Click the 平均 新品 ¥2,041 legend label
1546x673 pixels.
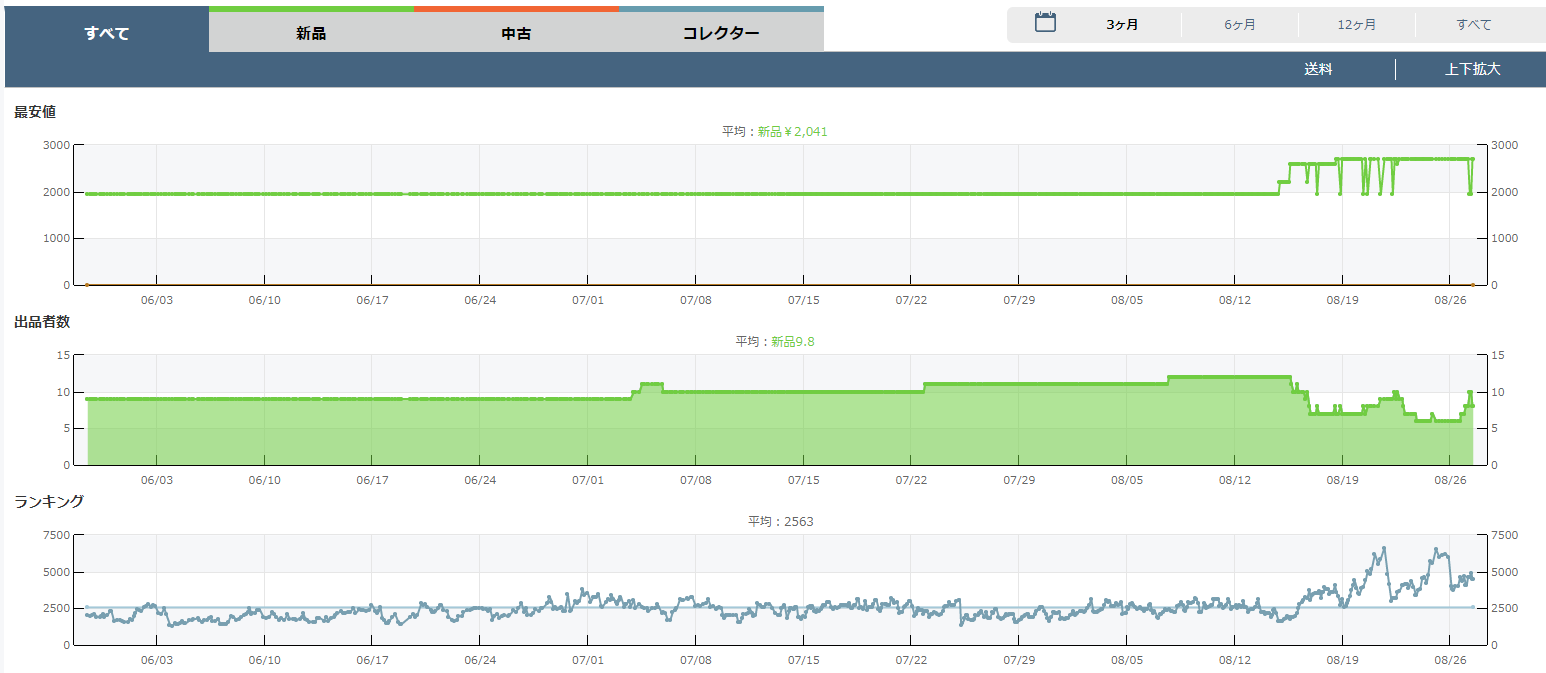click(775, 132)
